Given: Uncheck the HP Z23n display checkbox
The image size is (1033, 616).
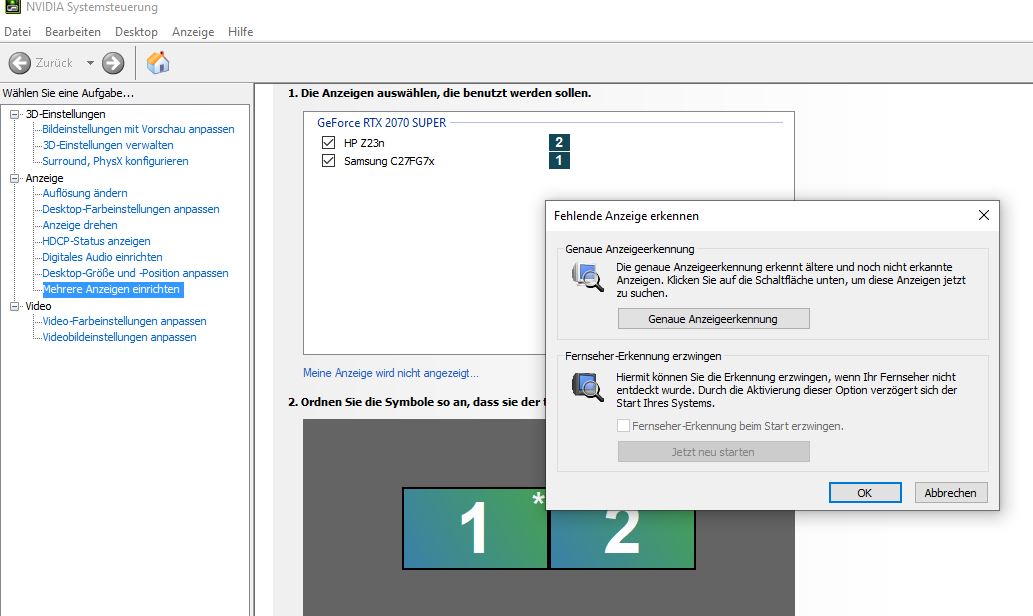Looking at the screenshot, I should pyautogui.click(x=328, y=142).
